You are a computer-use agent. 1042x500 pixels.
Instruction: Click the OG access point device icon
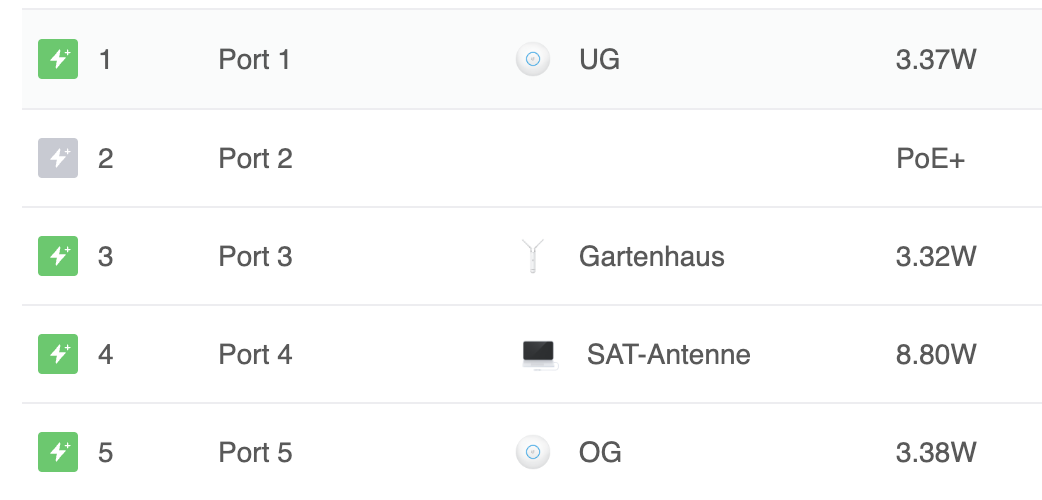tap(533, 452)
